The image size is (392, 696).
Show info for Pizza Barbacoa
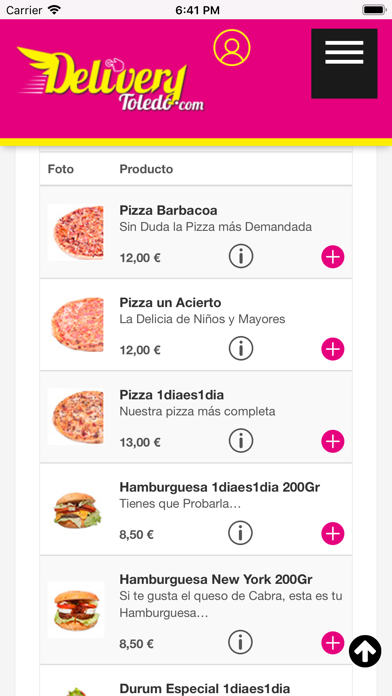click(241, 256)
